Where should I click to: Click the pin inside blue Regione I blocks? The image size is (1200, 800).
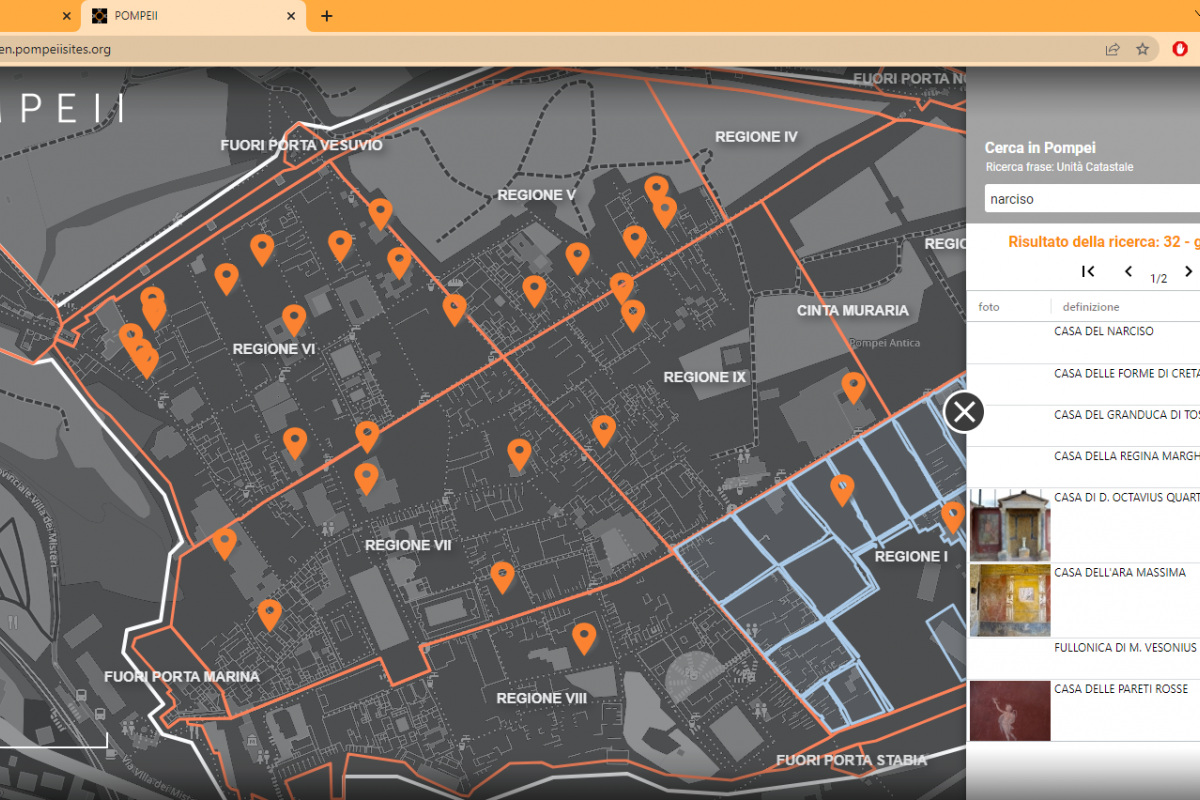tap(843, 490)
